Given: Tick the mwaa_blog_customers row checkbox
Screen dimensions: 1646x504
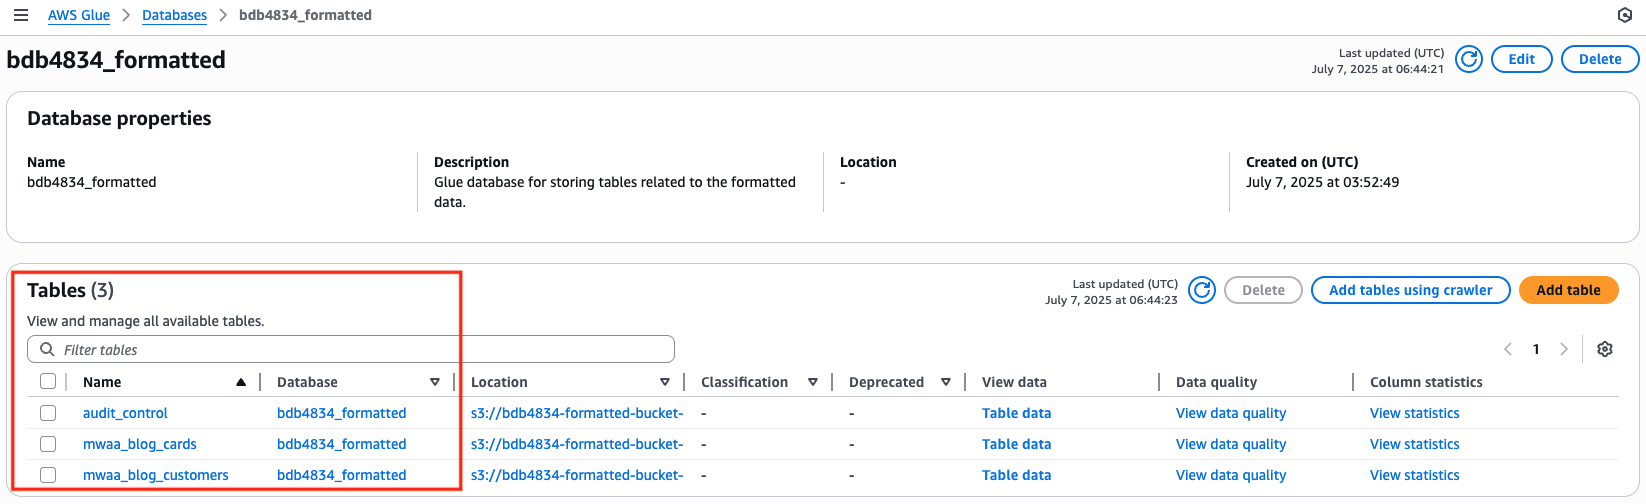Looking at the screenshot, I should click(48, 475).
